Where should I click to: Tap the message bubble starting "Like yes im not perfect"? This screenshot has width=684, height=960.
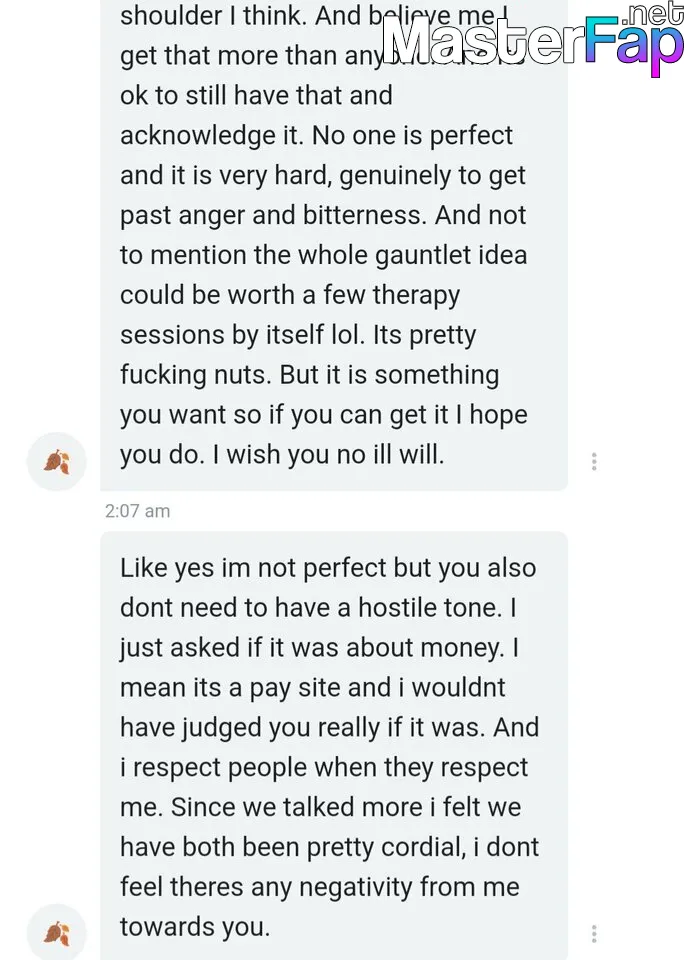334,746
